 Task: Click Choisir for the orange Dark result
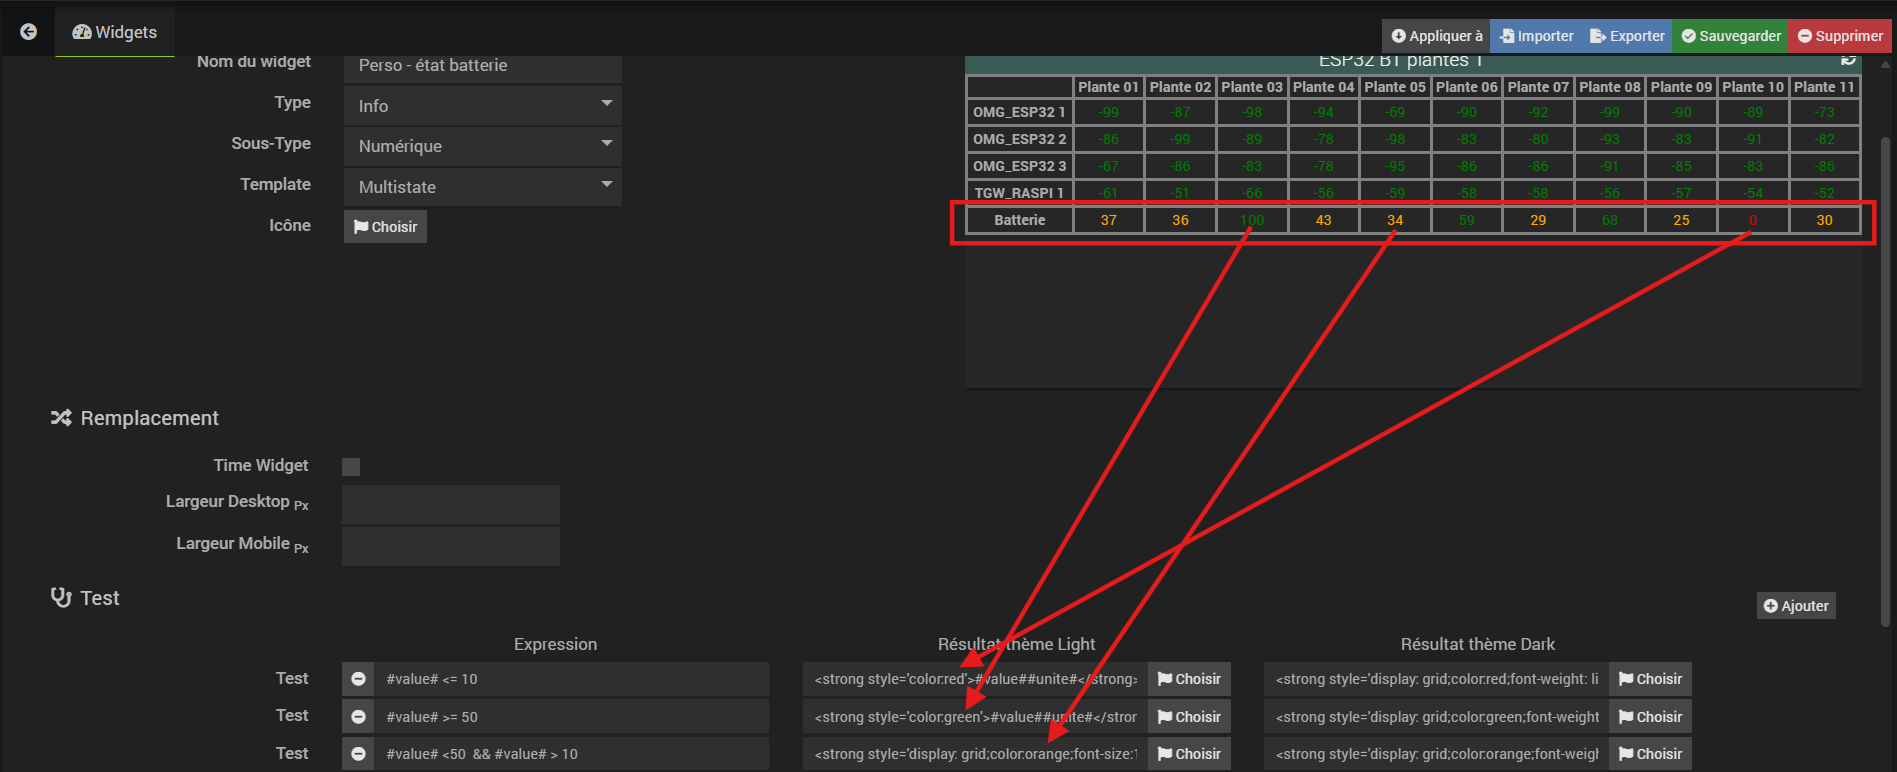(x=1650, y=754)
